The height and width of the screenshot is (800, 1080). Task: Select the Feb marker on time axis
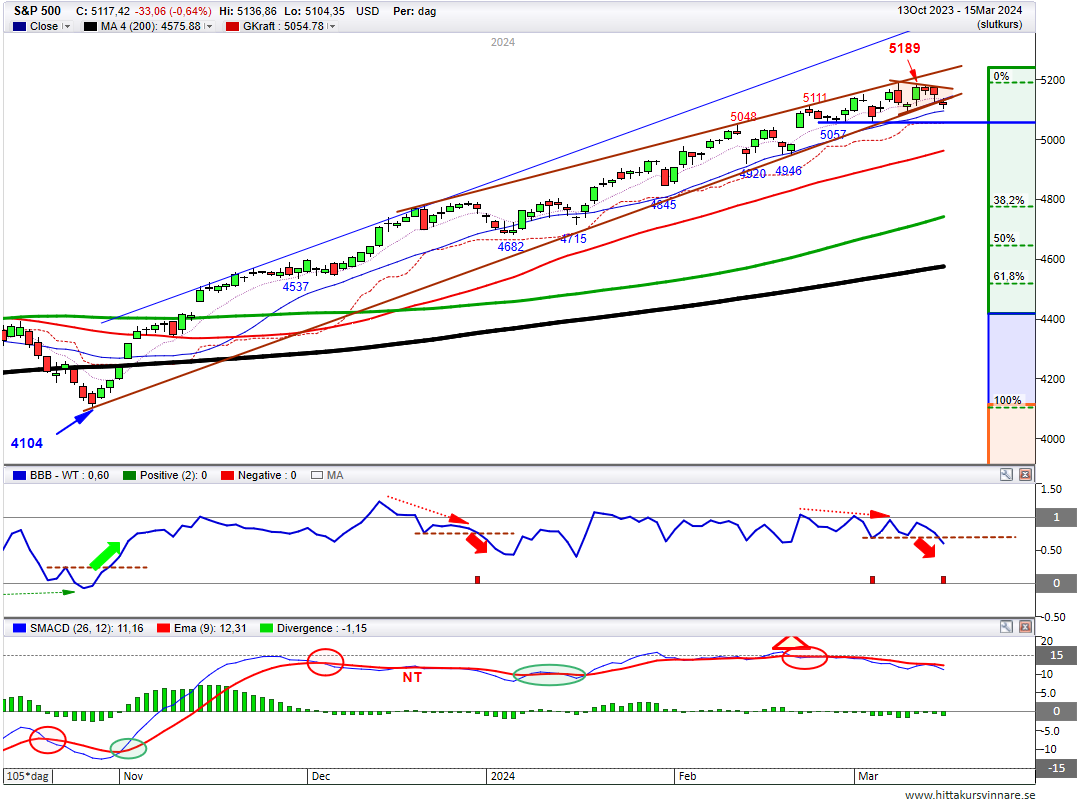(687, 776)
